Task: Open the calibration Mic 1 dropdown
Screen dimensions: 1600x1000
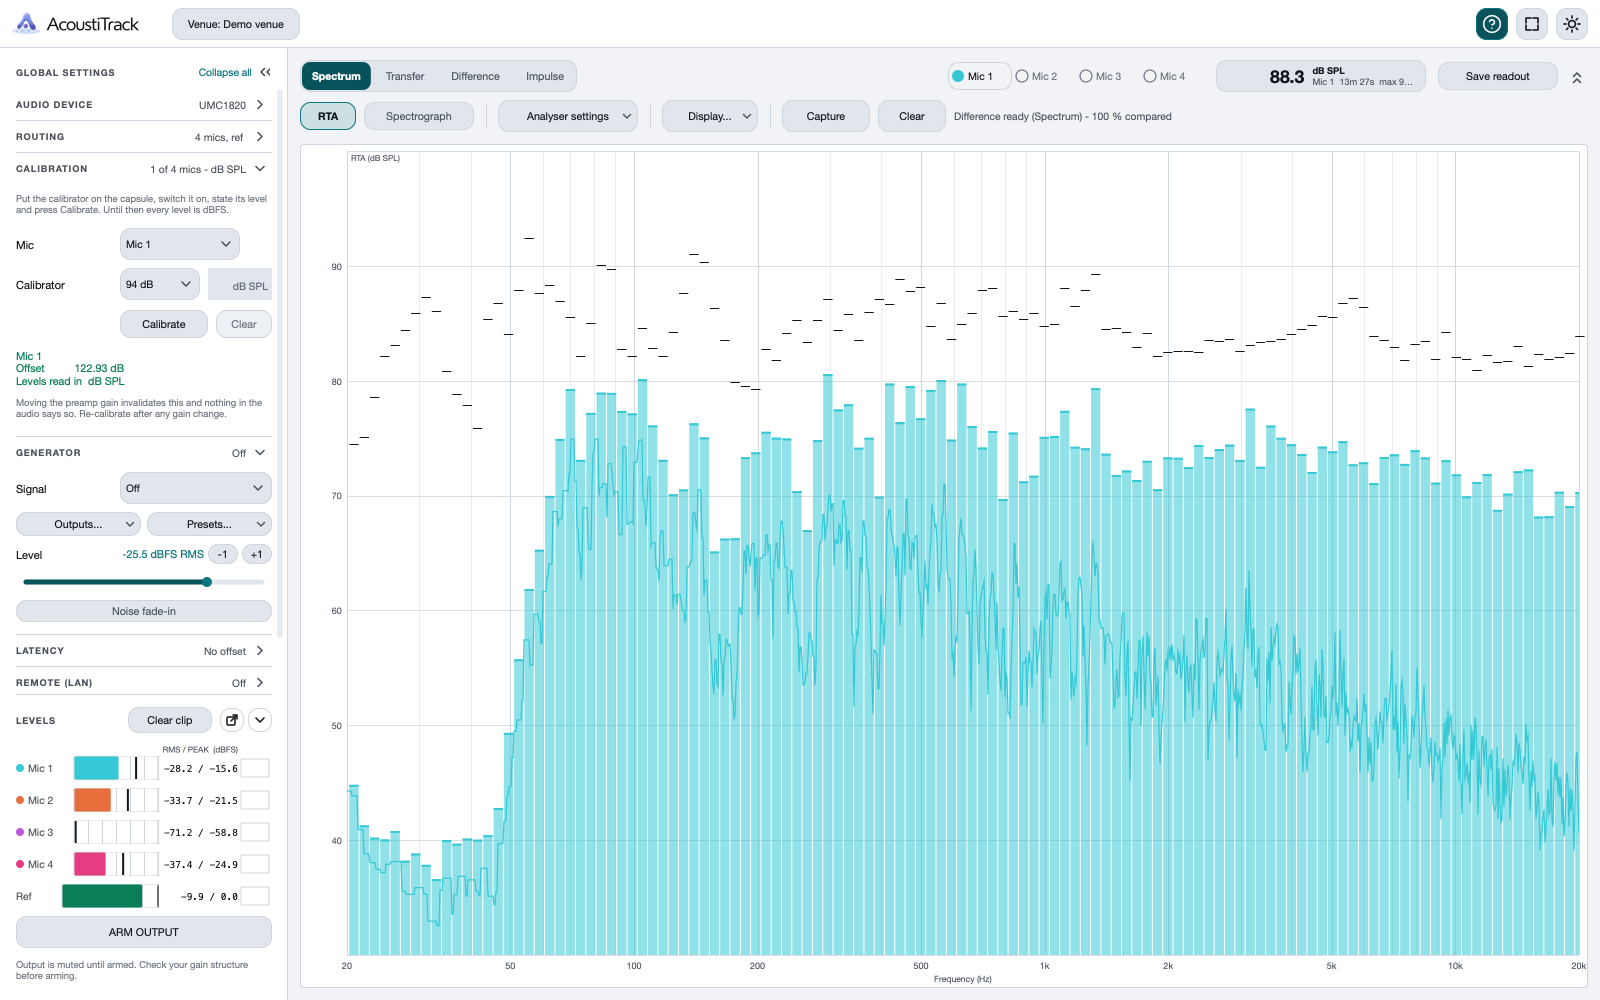Action: (x=180, y=244)
